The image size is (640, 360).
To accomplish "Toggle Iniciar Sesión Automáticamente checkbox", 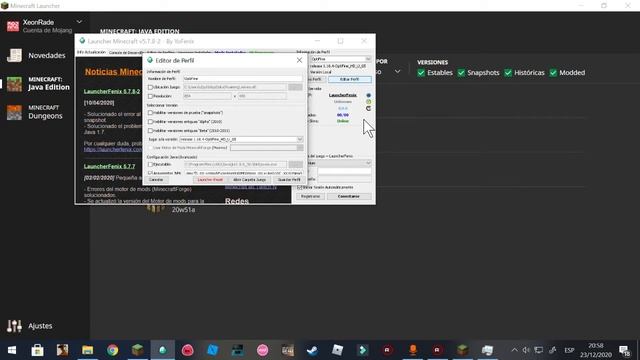I will coord(300,187).
